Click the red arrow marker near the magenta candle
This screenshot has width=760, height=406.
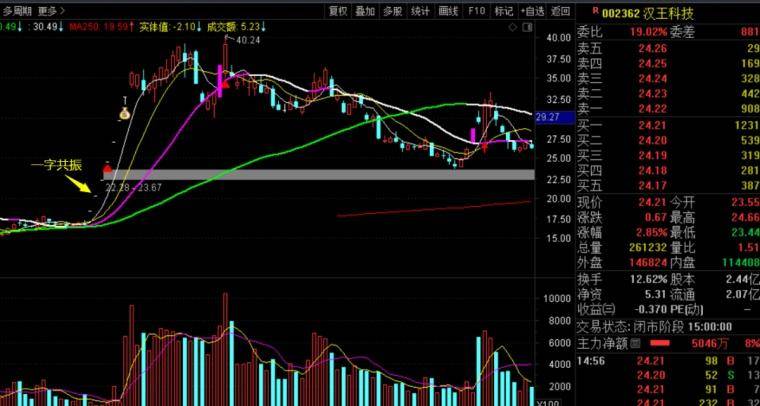225,84
